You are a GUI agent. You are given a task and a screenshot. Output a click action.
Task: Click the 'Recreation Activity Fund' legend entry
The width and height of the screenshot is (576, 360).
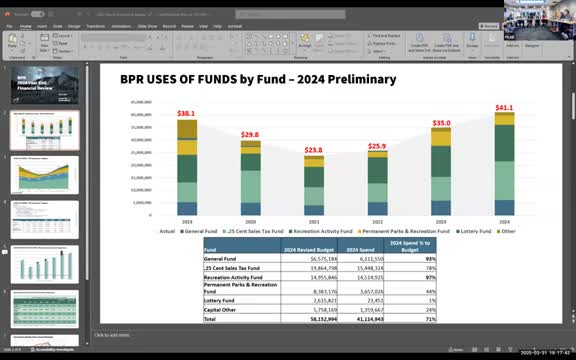pyautogui.click(x=321, y=231)
